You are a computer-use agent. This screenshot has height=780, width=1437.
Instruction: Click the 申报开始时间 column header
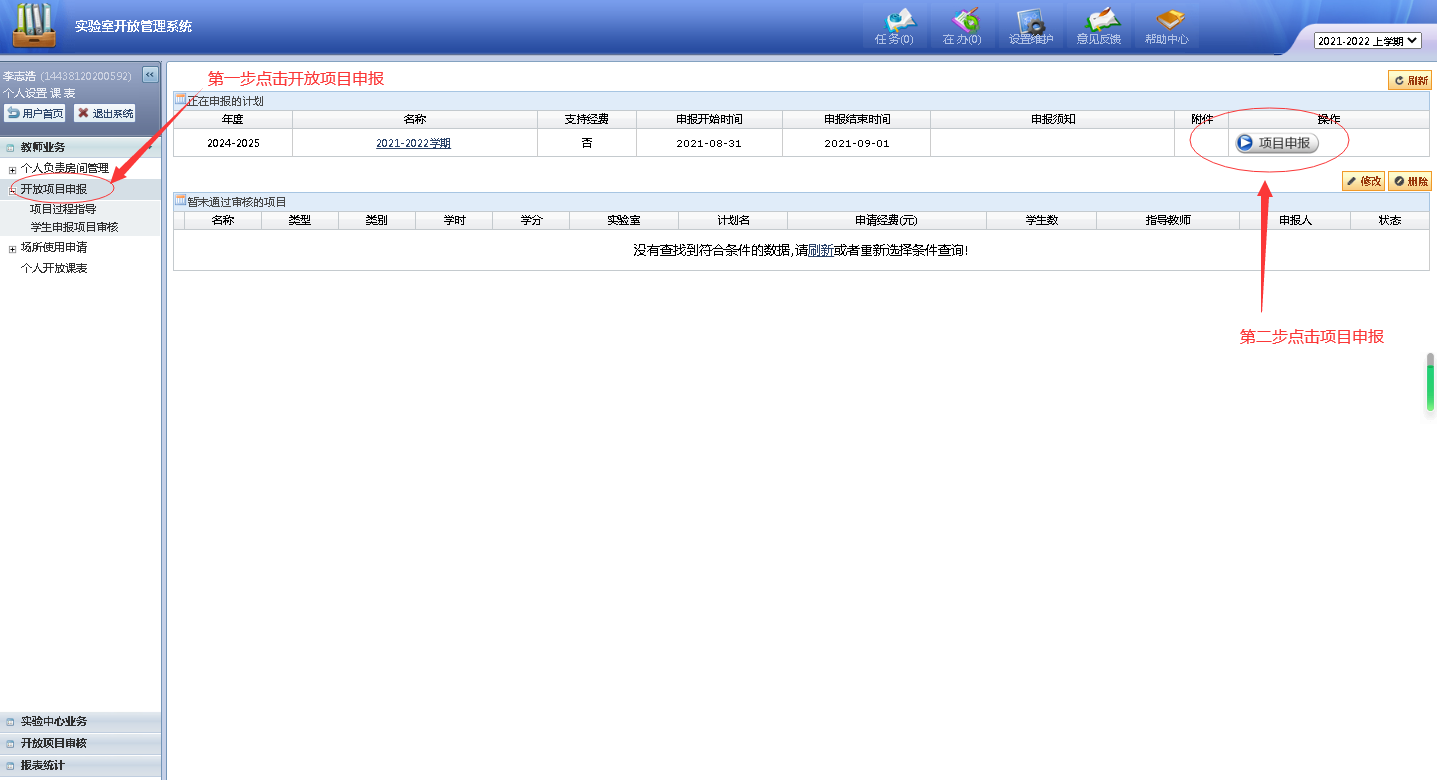709,119
